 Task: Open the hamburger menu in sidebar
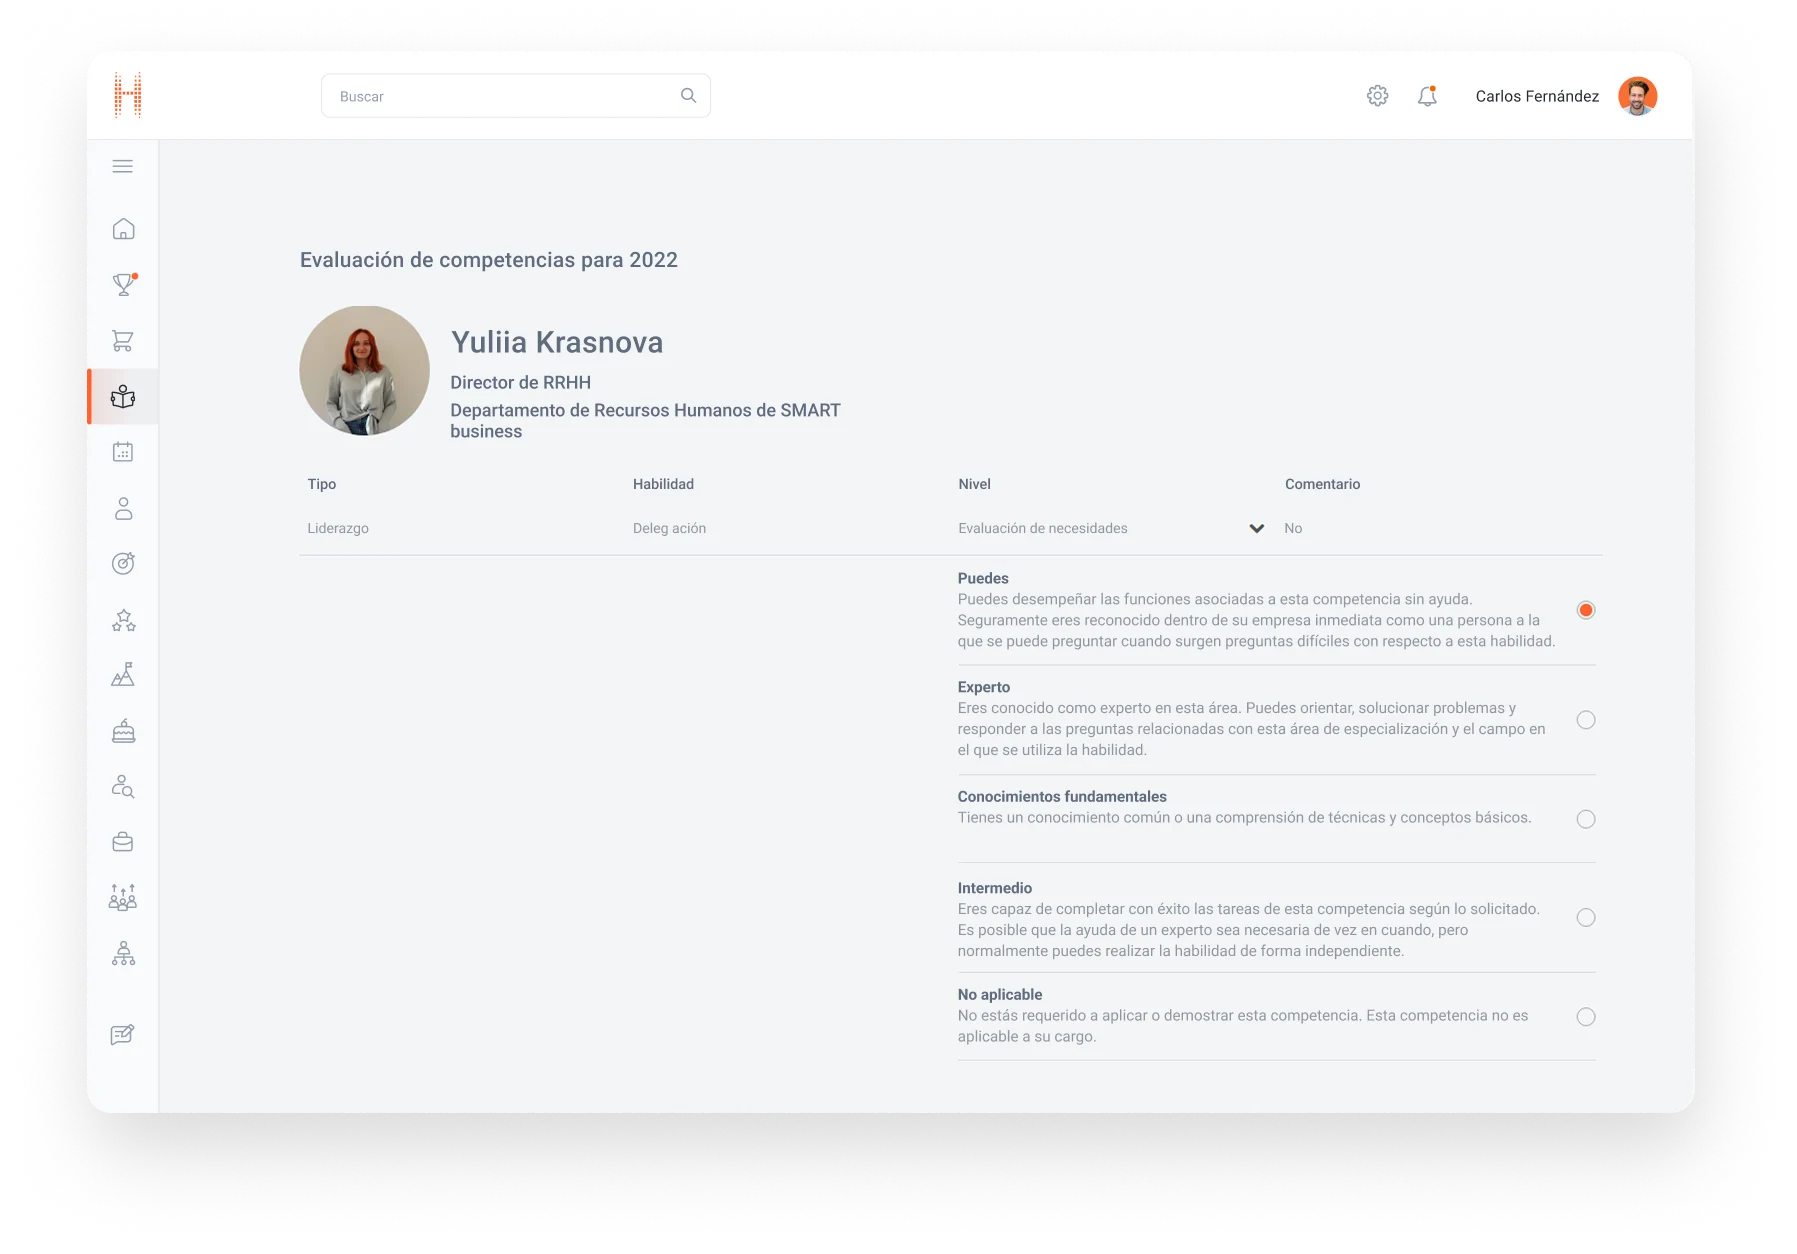point(123,167)
